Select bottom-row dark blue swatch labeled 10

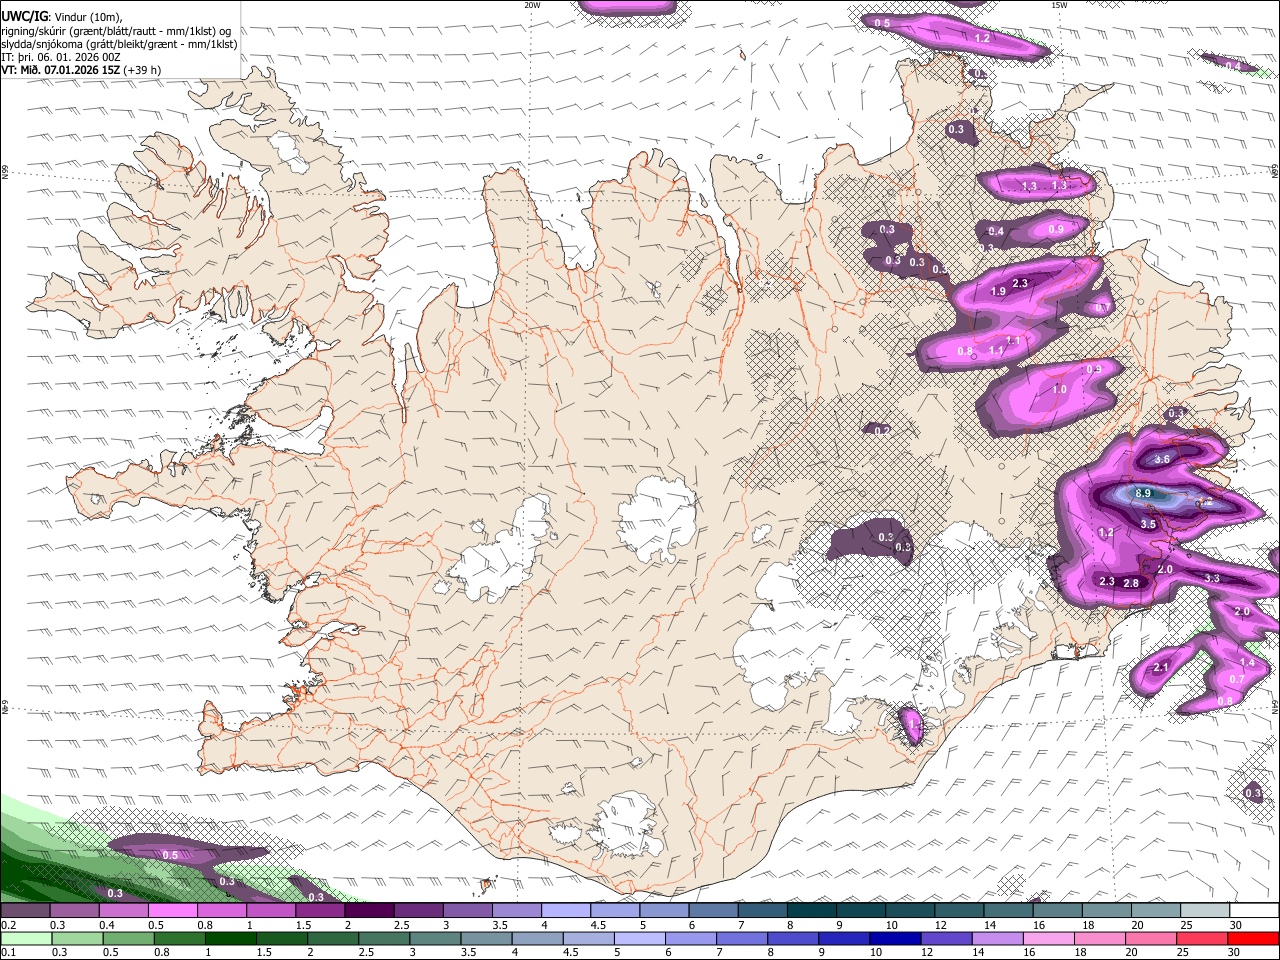pos(894,938)
